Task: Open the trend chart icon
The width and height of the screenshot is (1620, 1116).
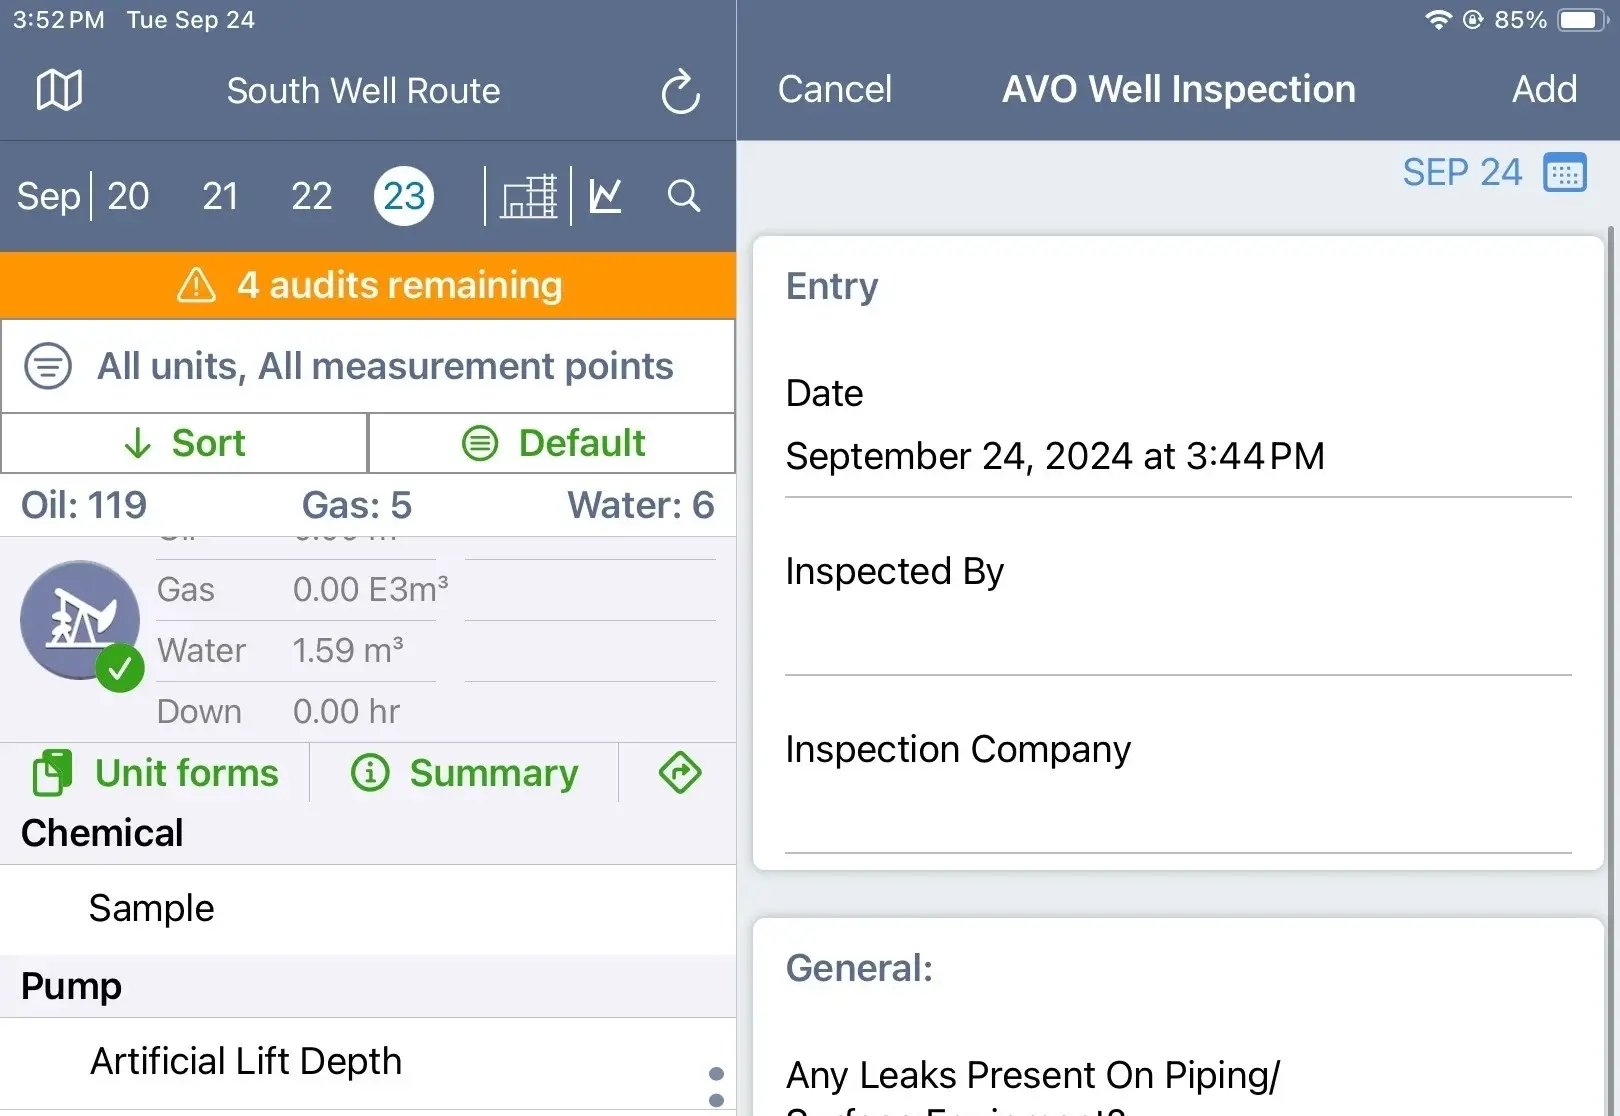Action: click(606, 196)
